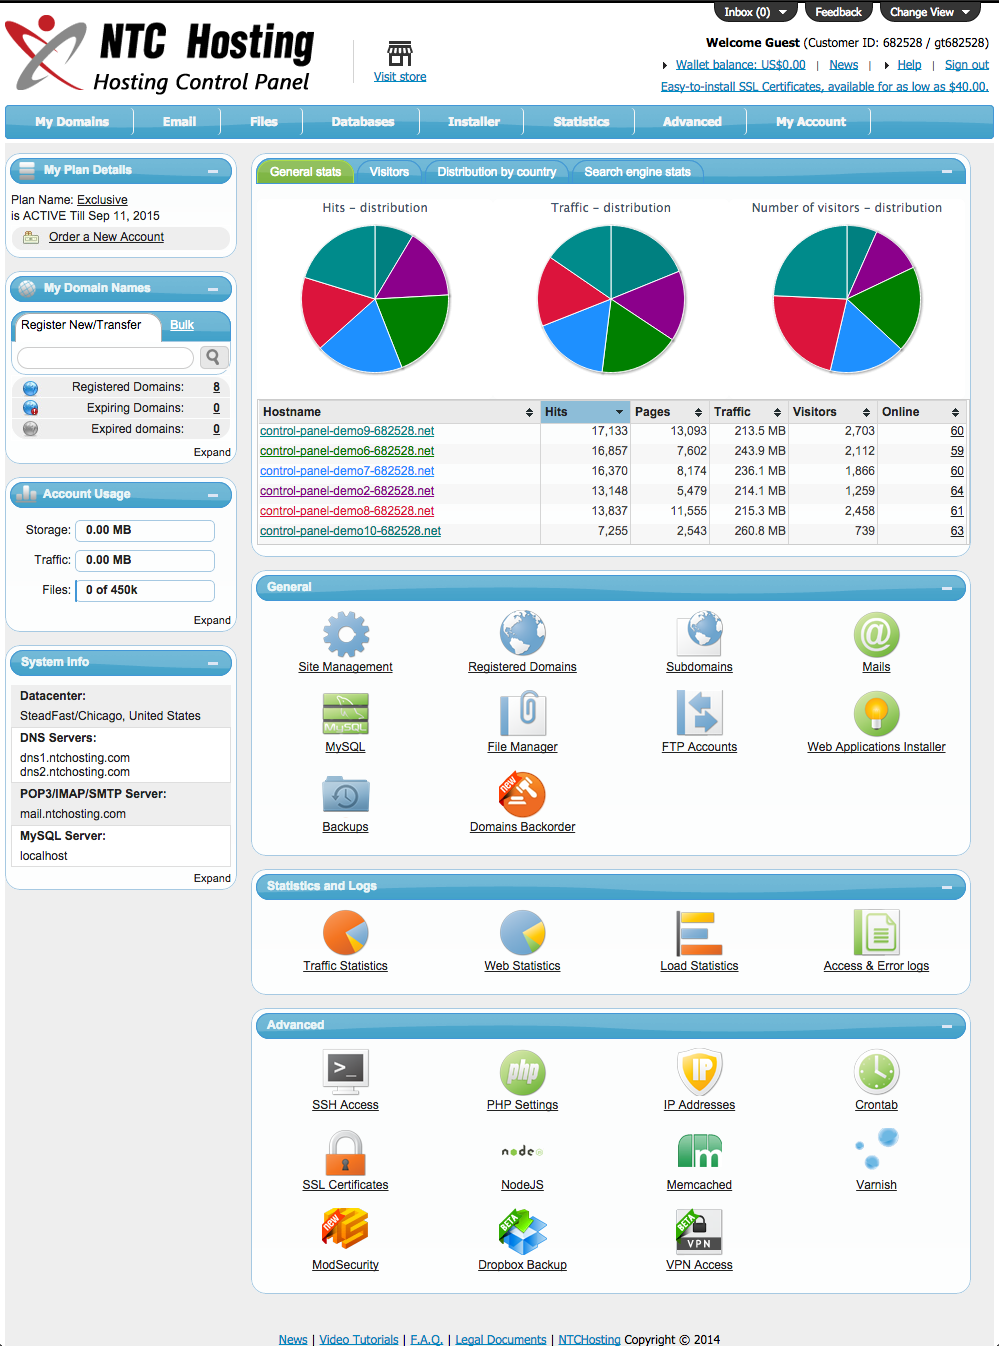Open the MySQL icon

(346, 714)
